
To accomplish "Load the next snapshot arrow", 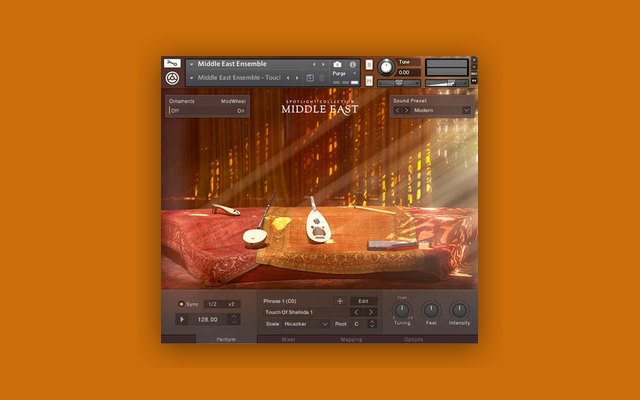I will click(x=297, y=78).
